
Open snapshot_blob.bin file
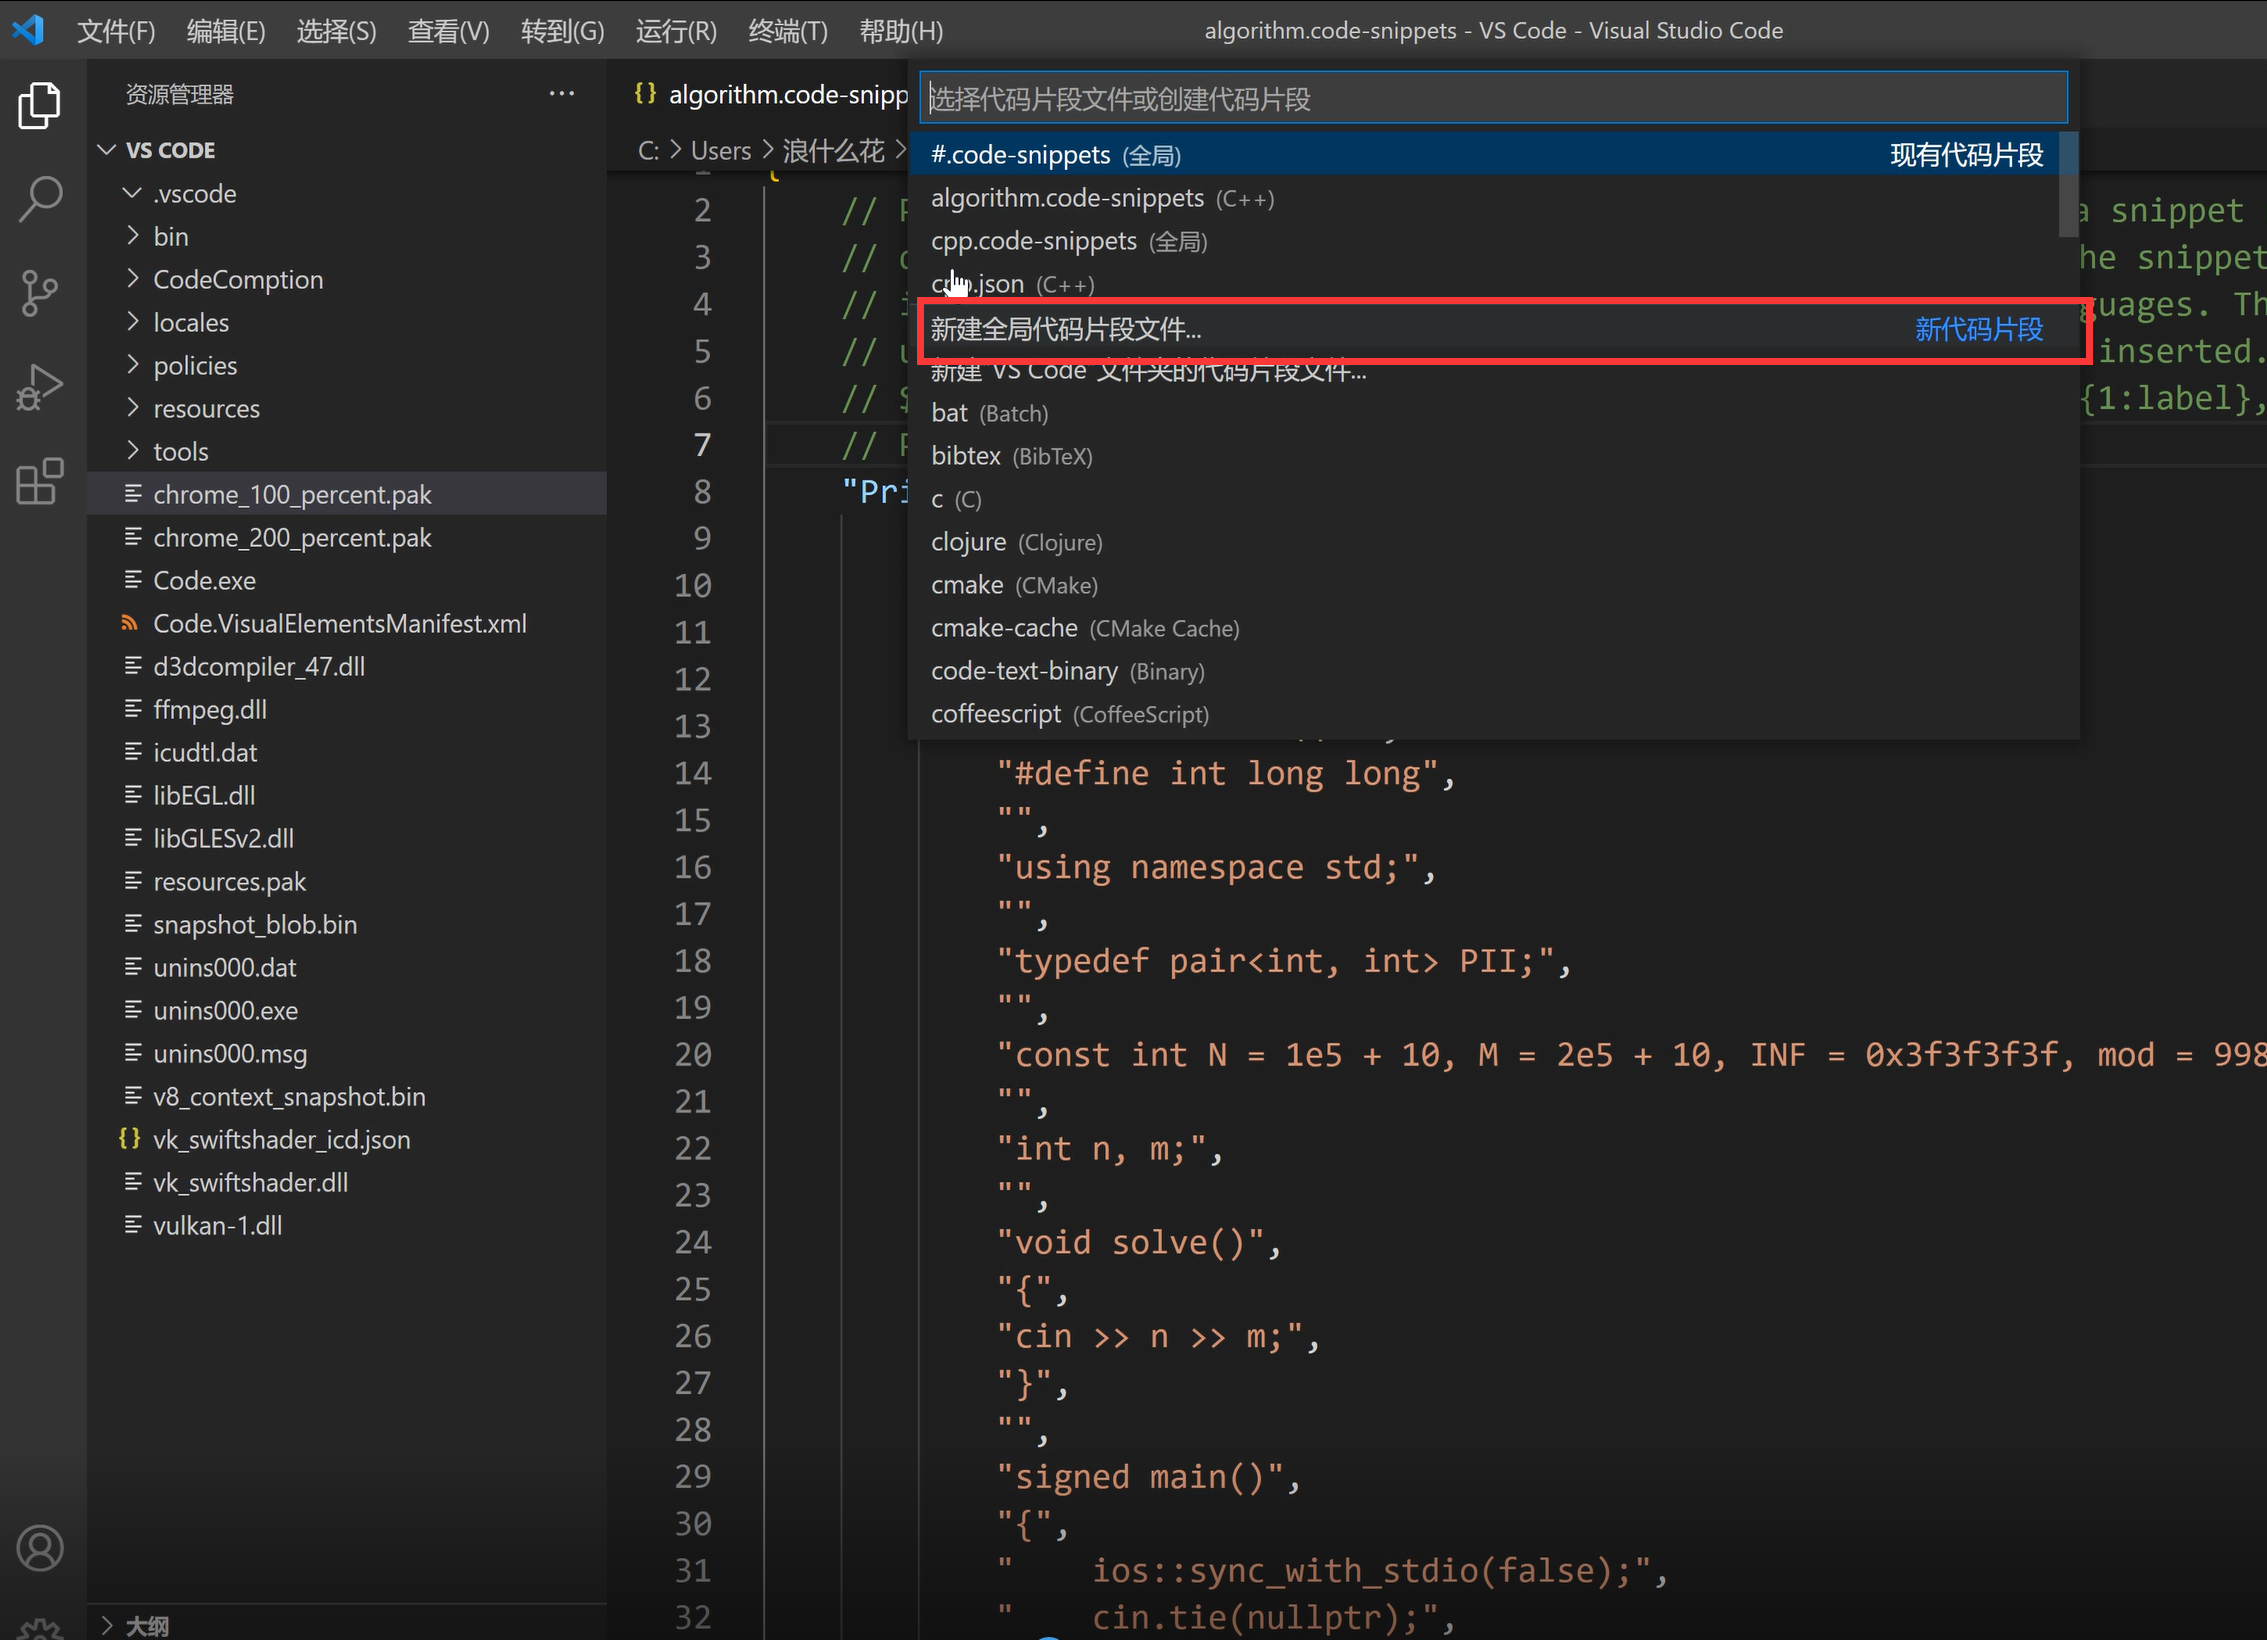(347, 924)
